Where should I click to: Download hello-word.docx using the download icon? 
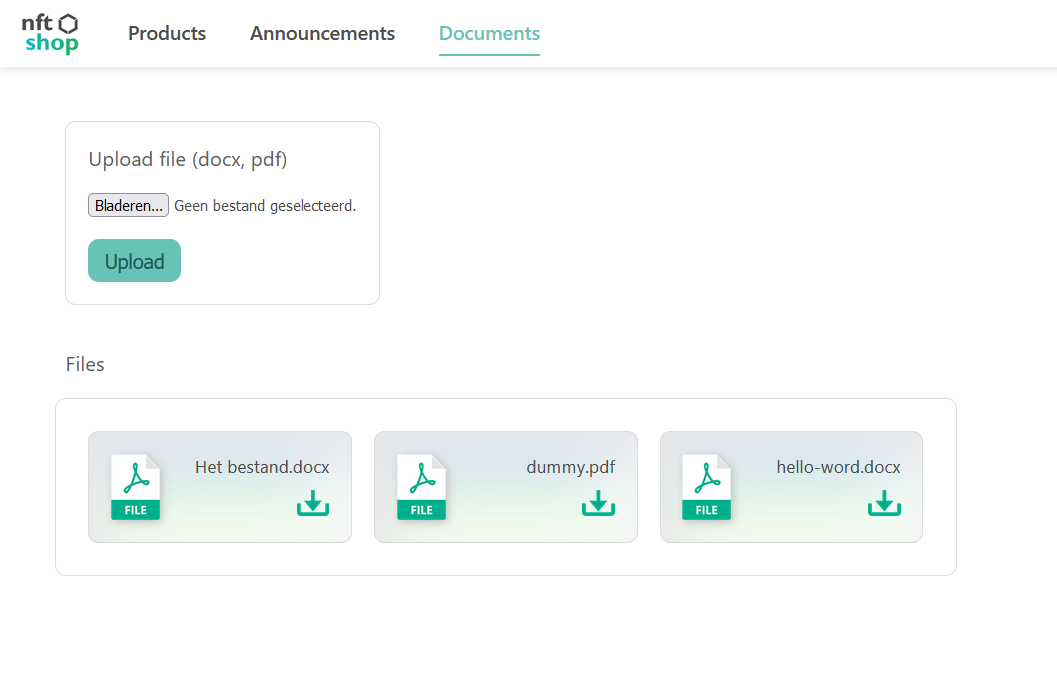pos(884,503)
